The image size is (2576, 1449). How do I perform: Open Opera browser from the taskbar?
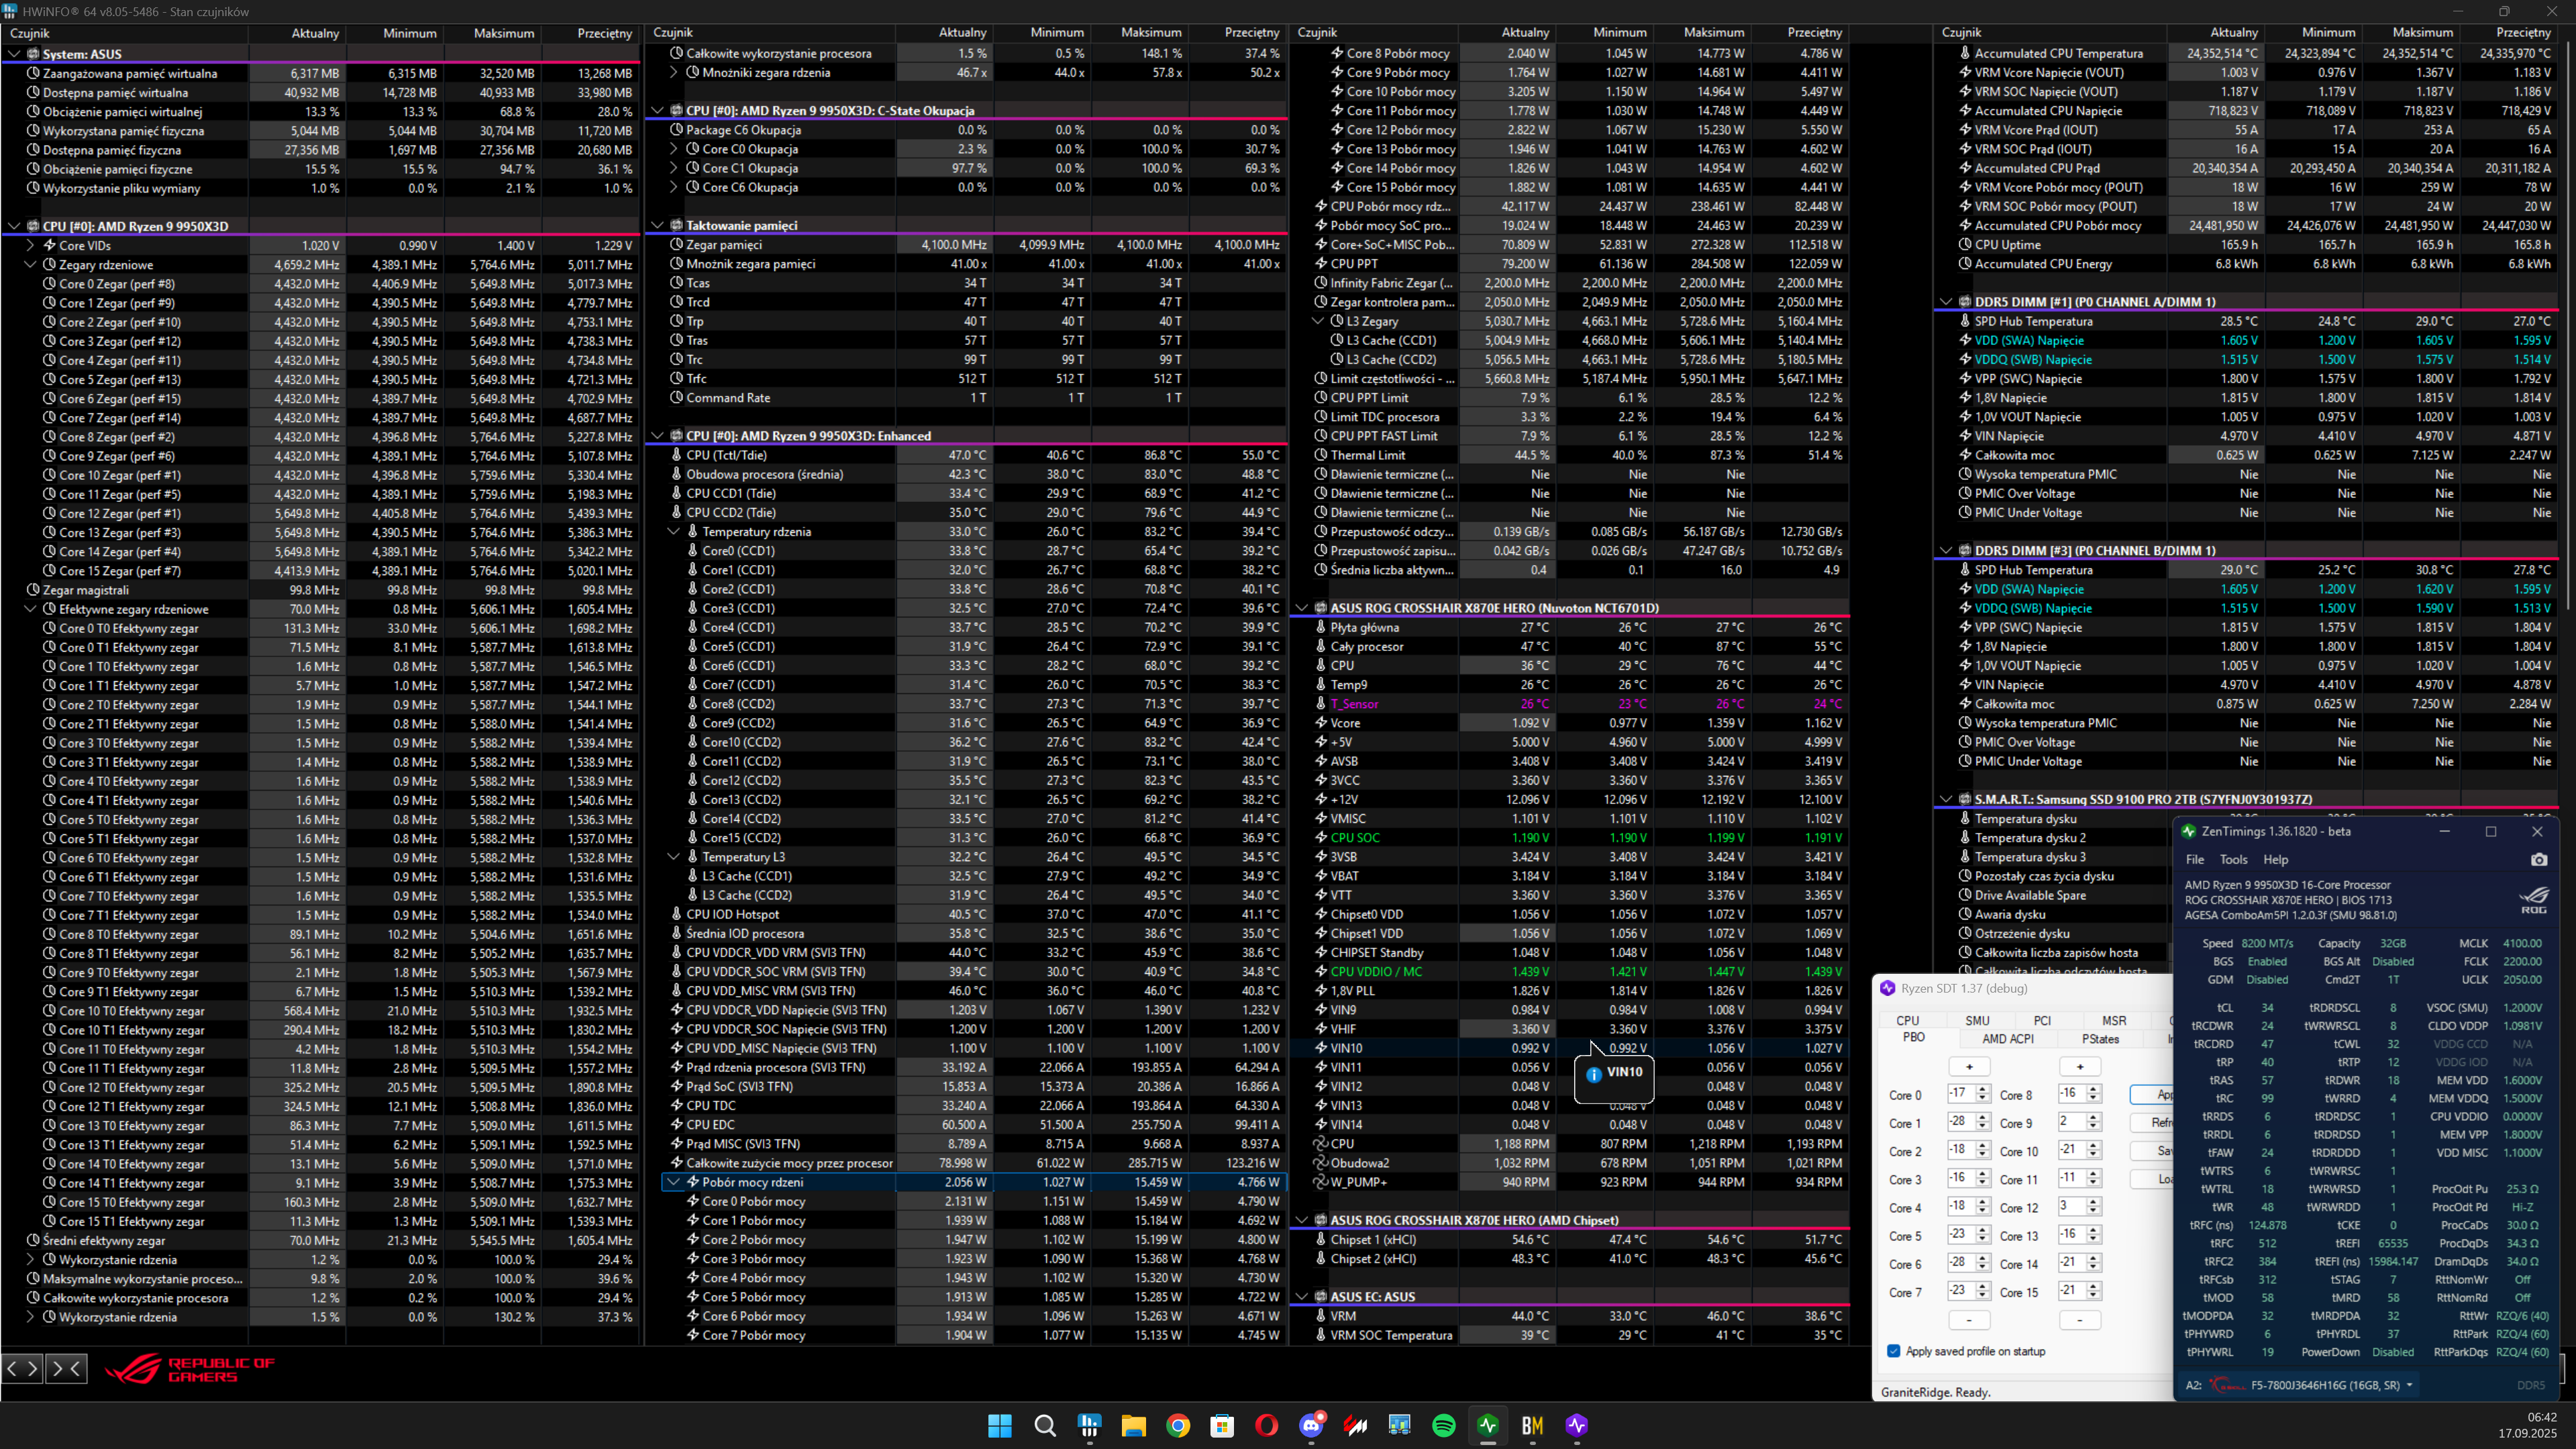[x=1266, y=1425]
